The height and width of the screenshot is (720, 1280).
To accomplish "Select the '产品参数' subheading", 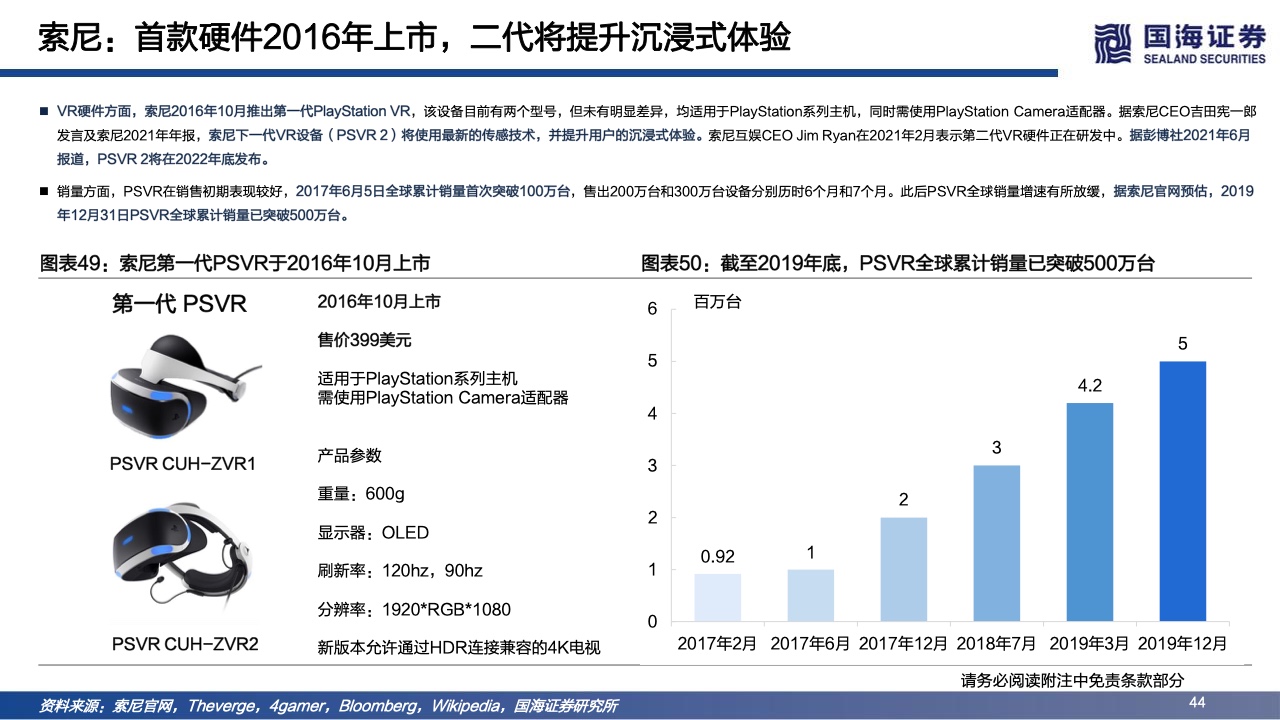I will pos(349,455).
